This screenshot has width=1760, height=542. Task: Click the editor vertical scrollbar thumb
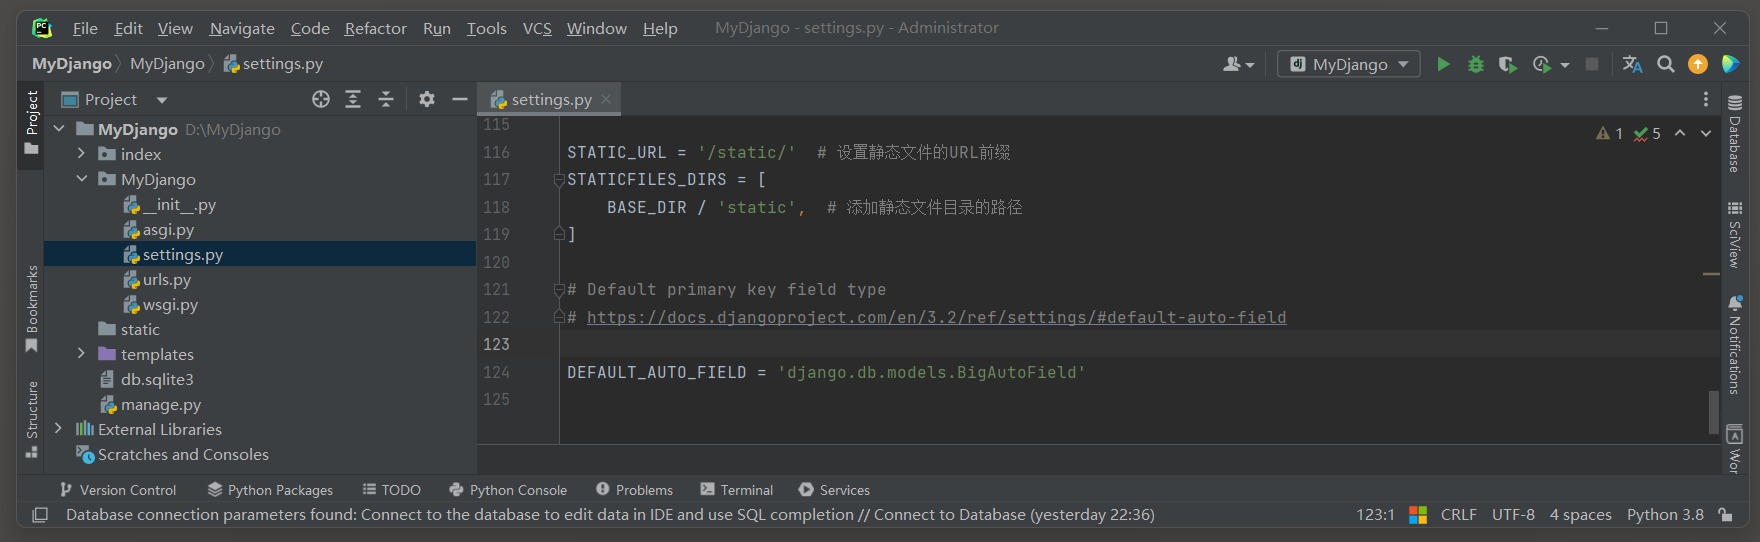(1714, 412)
